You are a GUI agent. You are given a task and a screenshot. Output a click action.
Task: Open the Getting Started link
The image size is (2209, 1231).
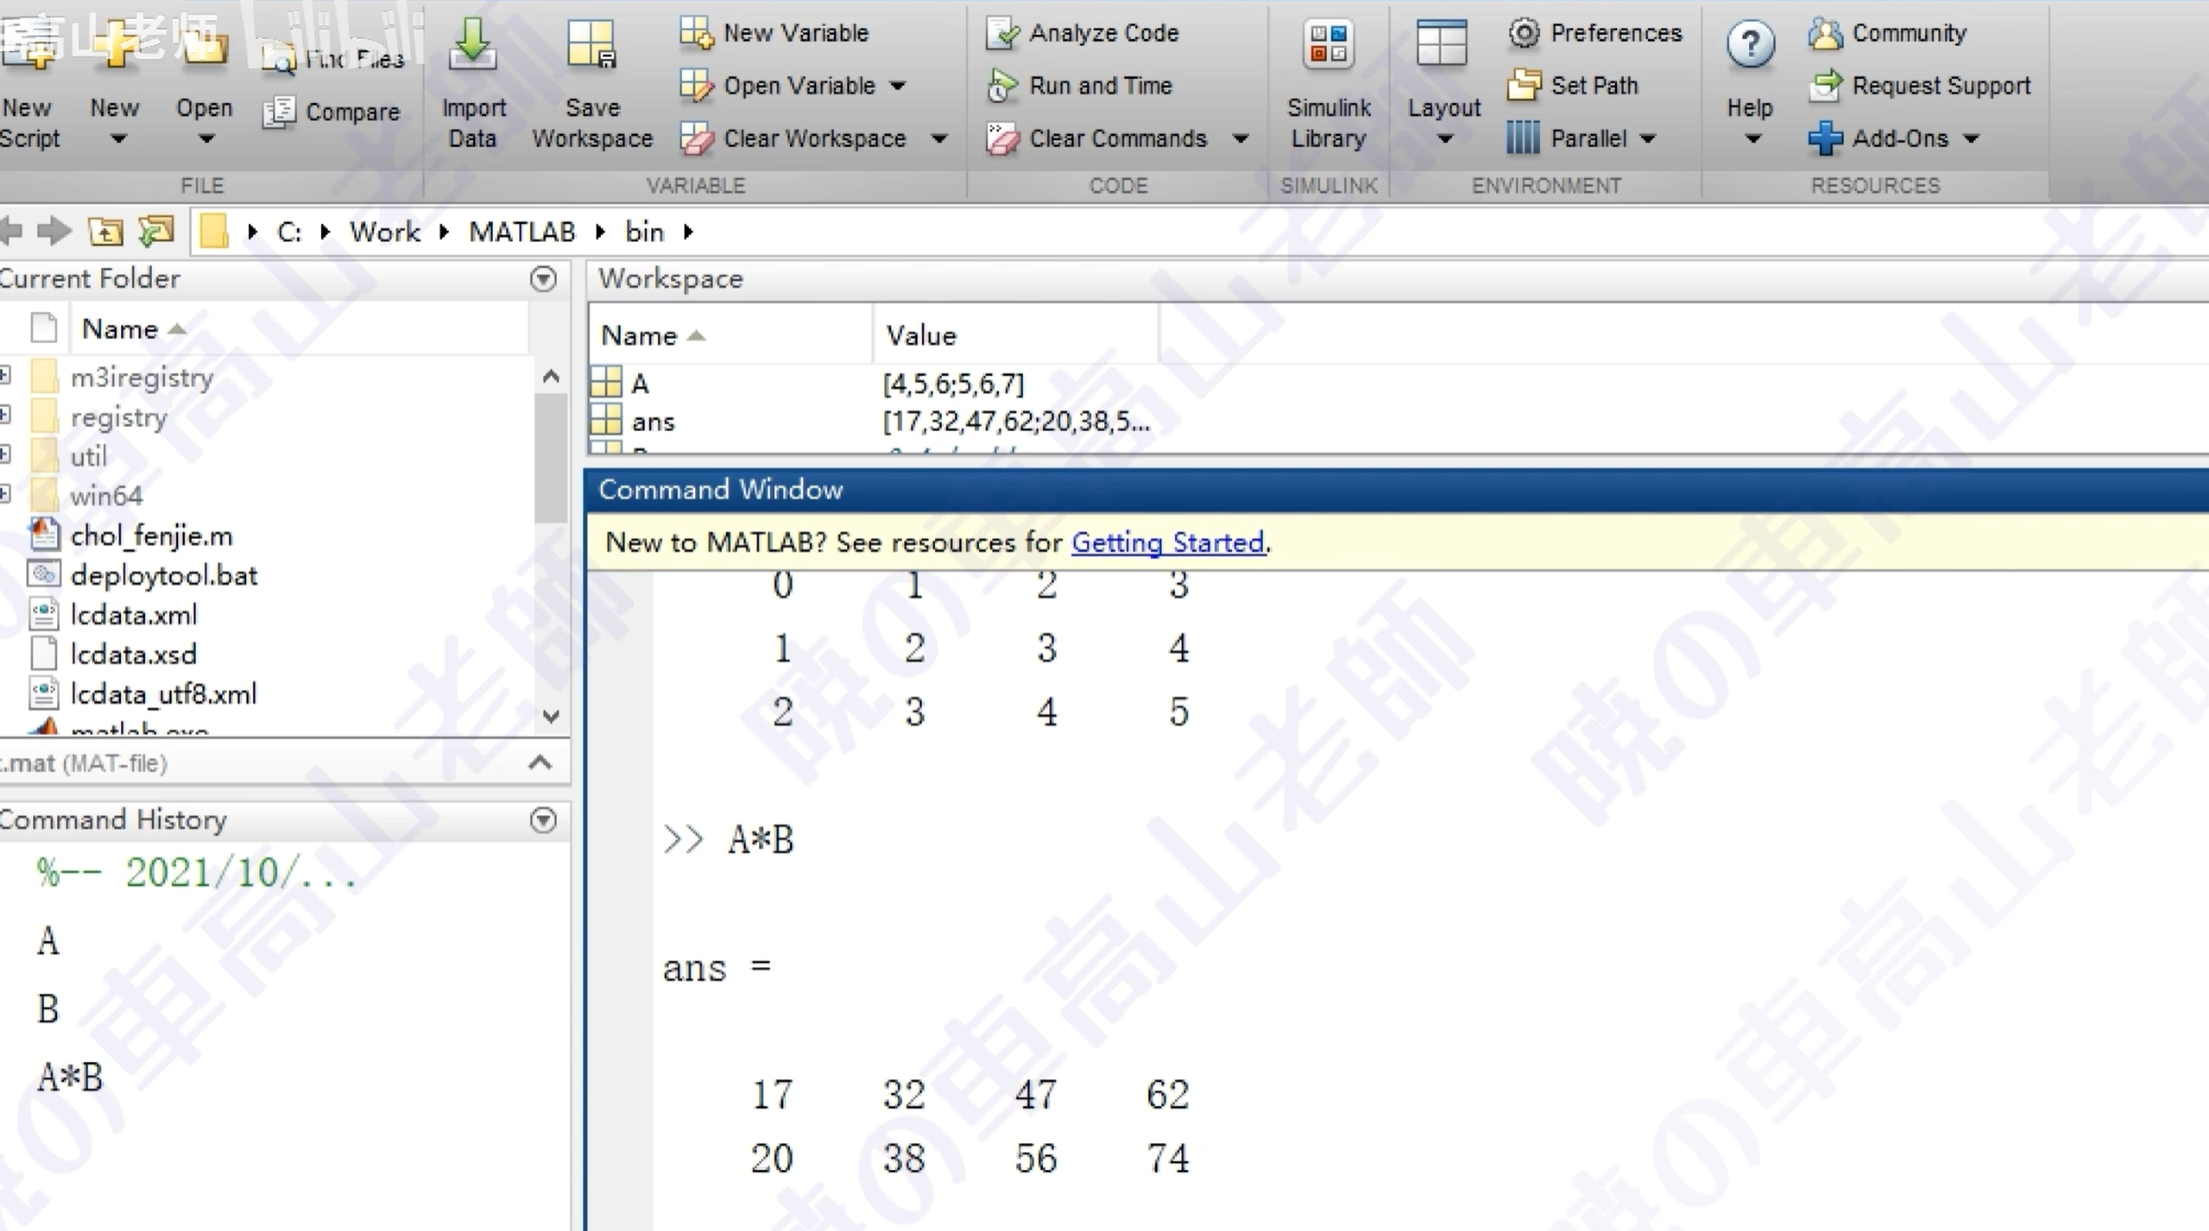[x=1167, y=542]
